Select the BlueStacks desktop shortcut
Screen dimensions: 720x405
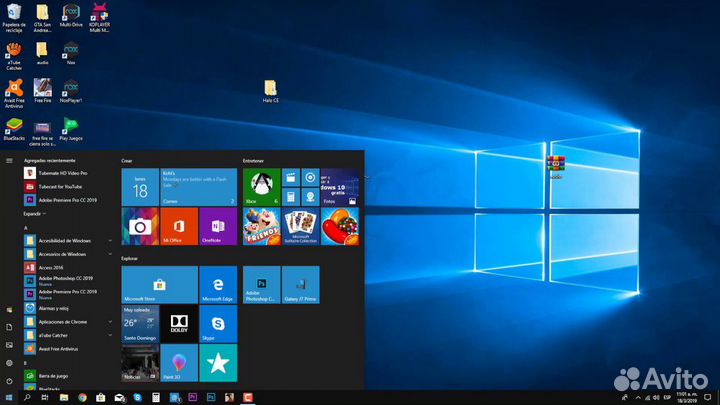pos(14,129)
